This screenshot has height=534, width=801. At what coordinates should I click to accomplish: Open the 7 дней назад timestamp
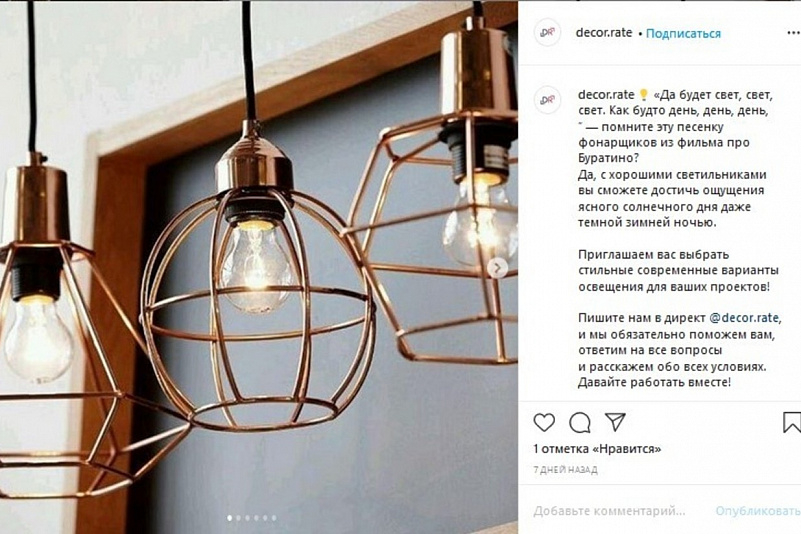coord(565,470)
